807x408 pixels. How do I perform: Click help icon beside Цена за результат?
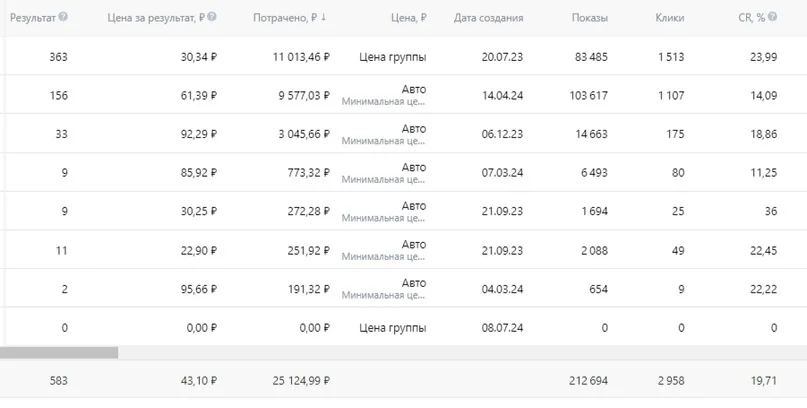click(x=212, y=17)
